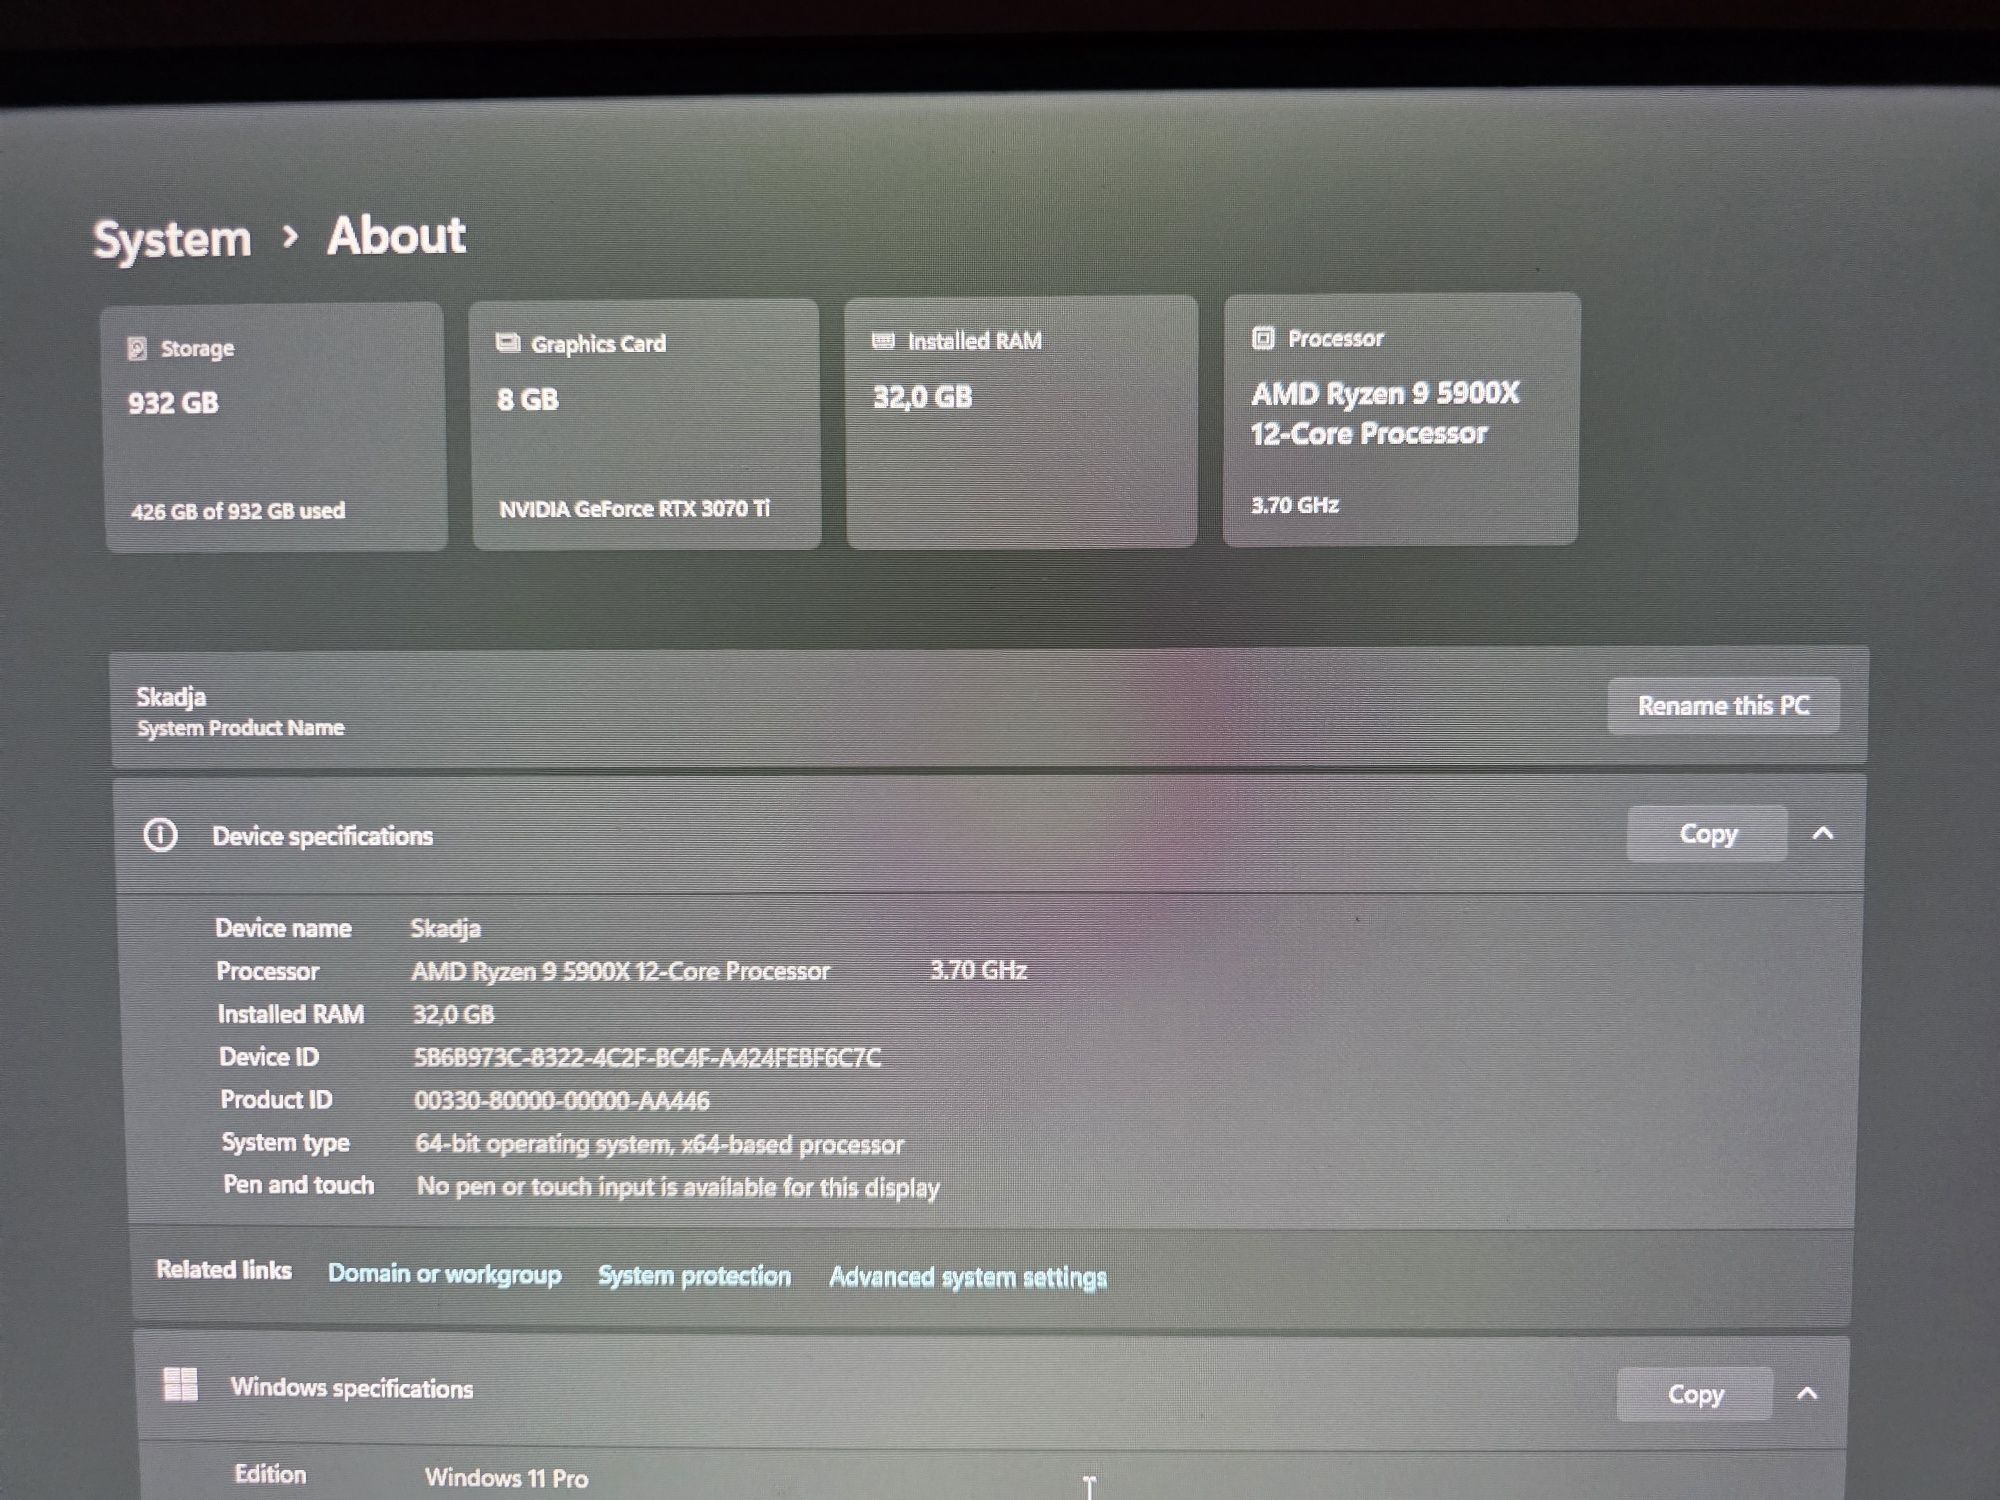Click the 'Related links' label
2000x1500 pixels.
tap(224, 1270)
